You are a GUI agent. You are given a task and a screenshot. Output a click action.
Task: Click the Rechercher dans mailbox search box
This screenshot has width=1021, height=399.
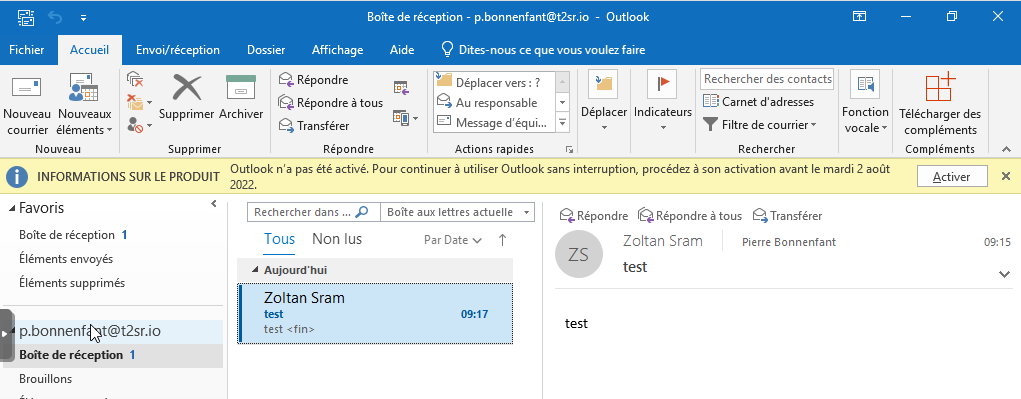313,212
